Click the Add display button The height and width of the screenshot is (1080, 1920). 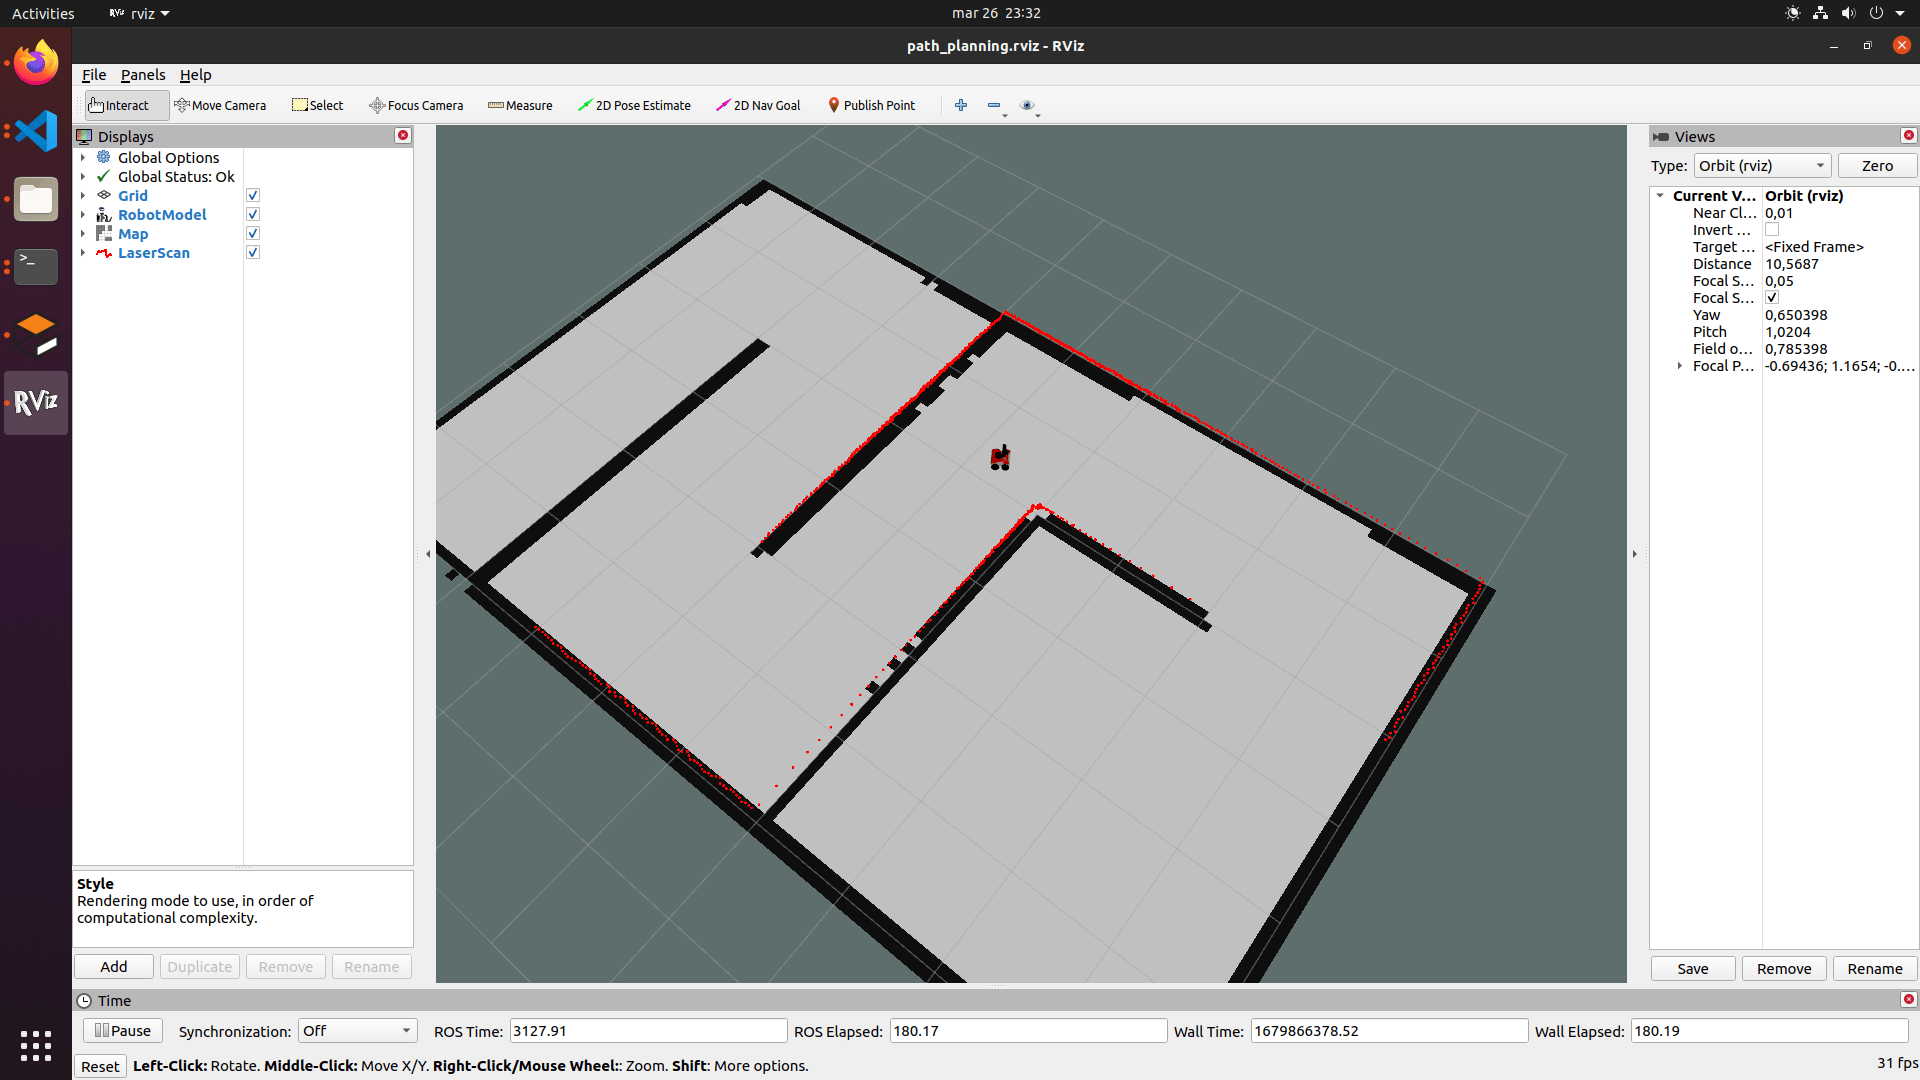pyautogui.click(x=114, y=967)
